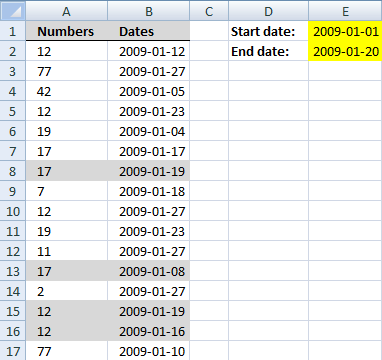The image size is (382, 360).
Task: Click the cell containing 42
Action: (67, 91)
